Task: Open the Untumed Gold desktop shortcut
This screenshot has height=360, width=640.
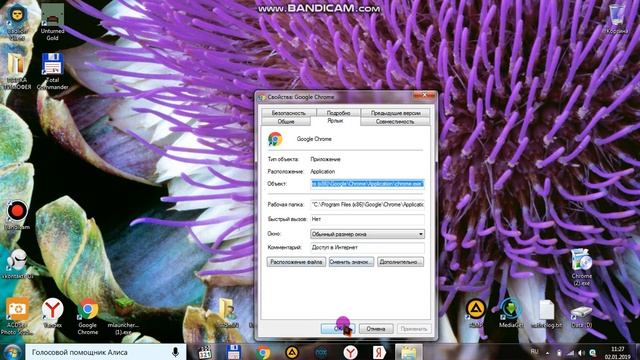Action: tap(52, 22)
